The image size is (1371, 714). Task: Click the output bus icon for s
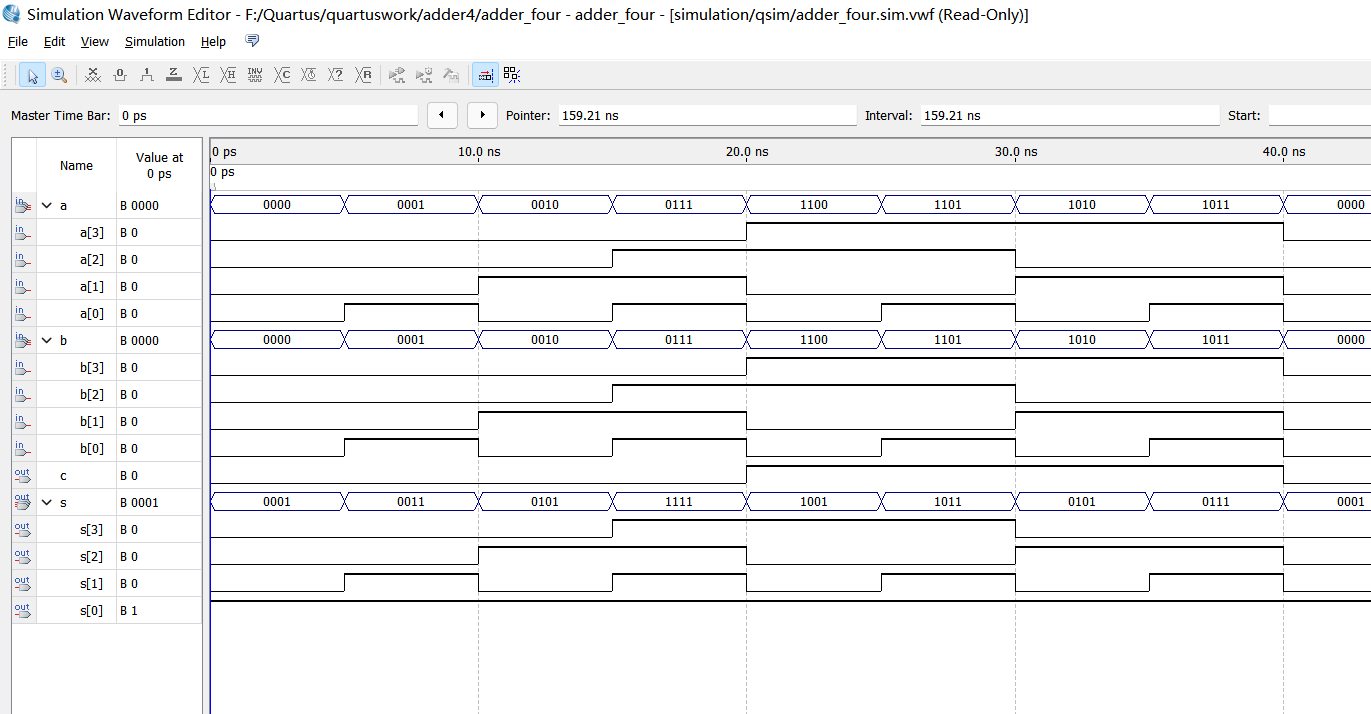point(23,502)
